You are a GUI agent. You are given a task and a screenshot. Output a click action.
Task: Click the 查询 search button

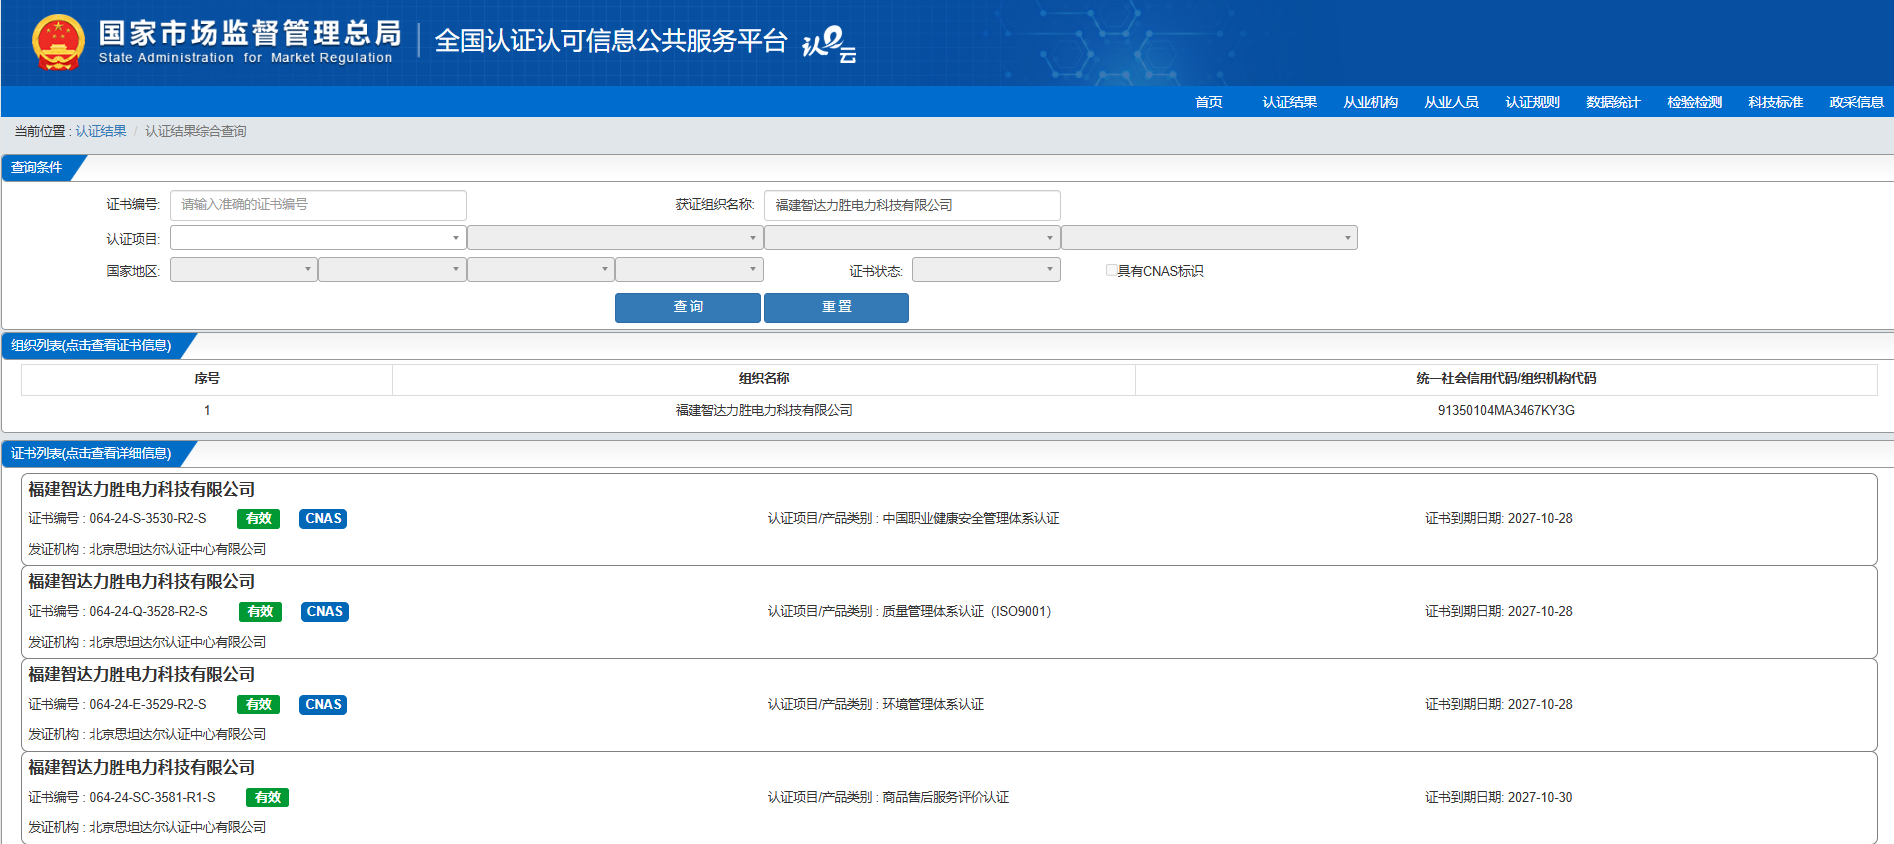(x=688, y=307)
